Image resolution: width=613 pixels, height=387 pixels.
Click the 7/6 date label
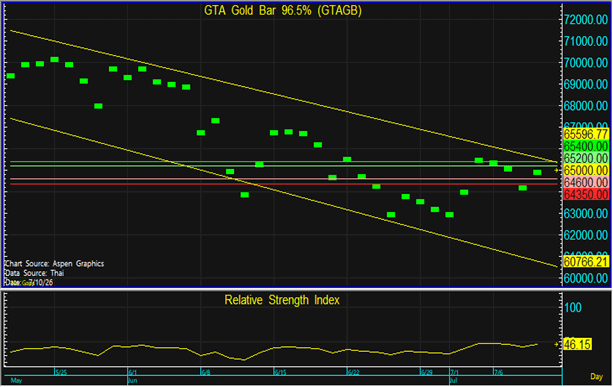pos(498,372)
